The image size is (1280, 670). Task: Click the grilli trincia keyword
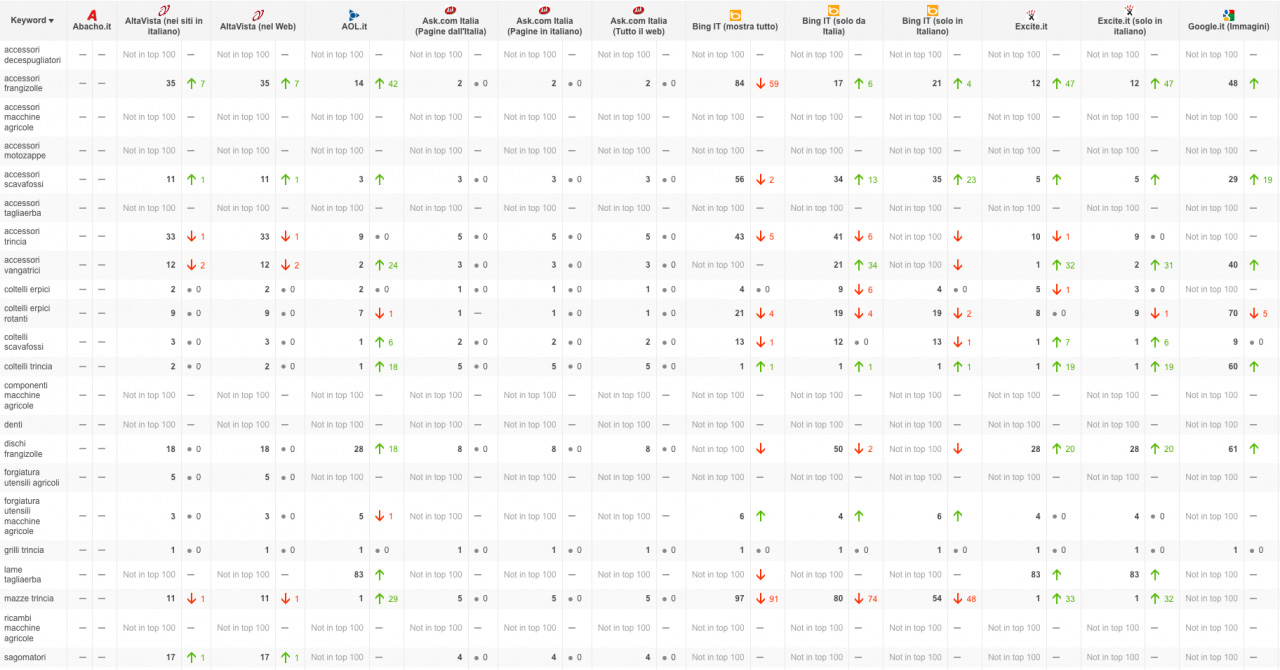coord(24,550)
